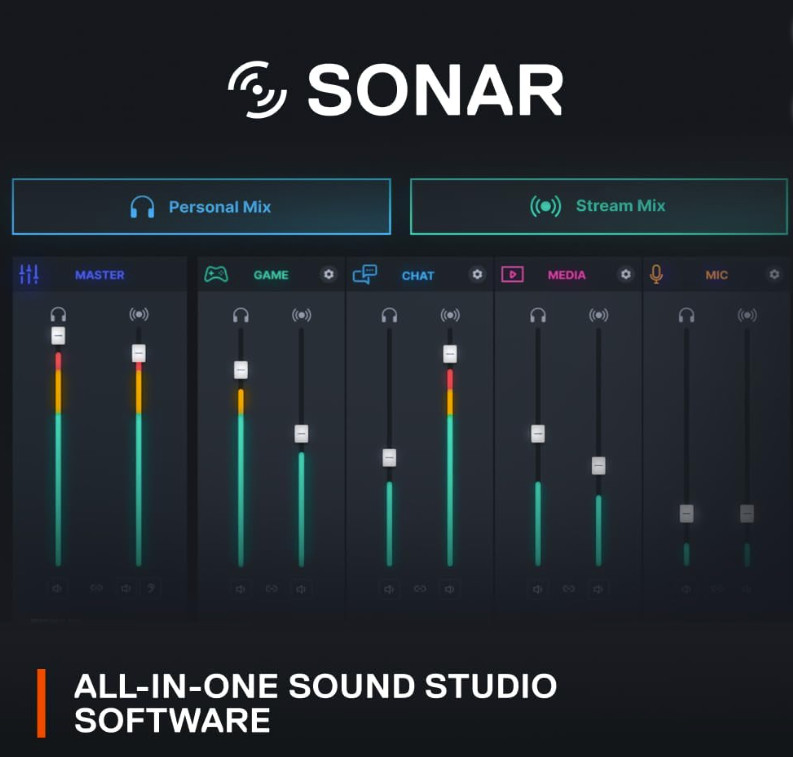Image resolution: width=793 pixels, height=757 pixels.
Task: Mute Chat in the personal mix
Action: (x=389, y=589)
